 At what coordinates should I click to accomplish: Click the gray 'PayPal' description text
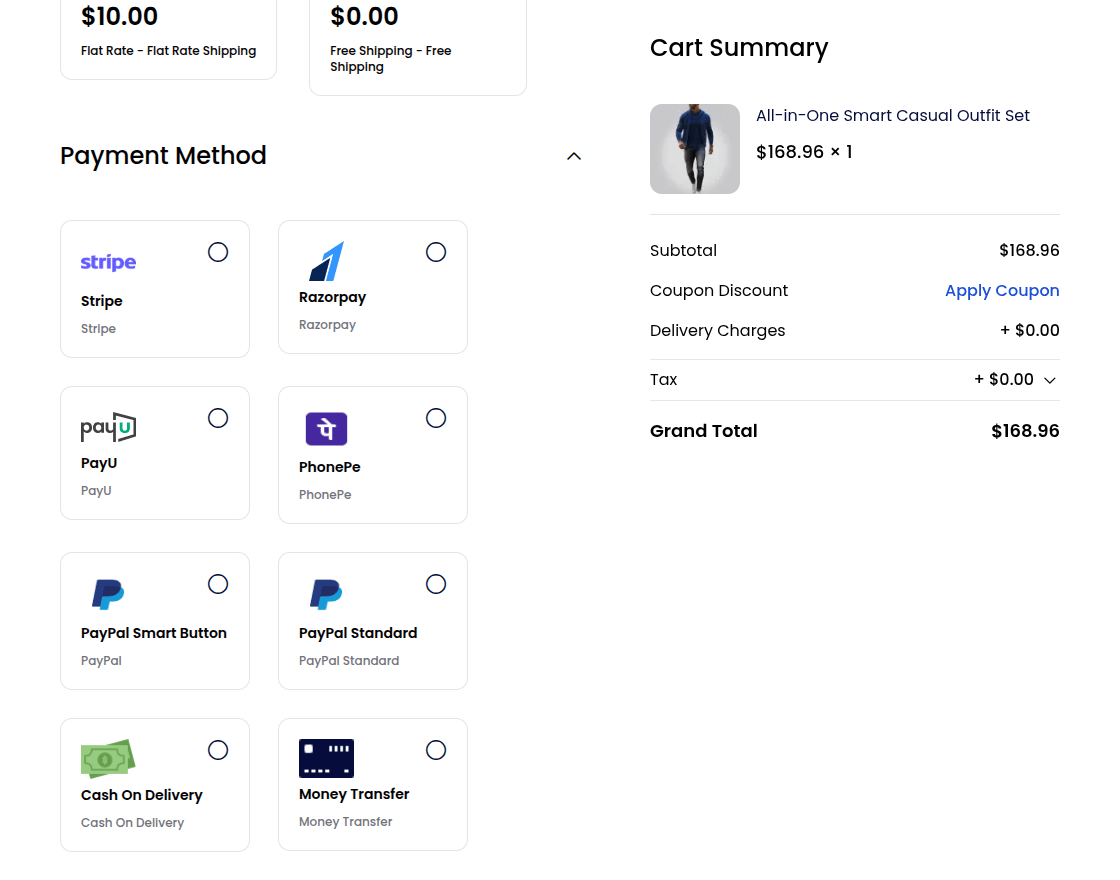101,661
